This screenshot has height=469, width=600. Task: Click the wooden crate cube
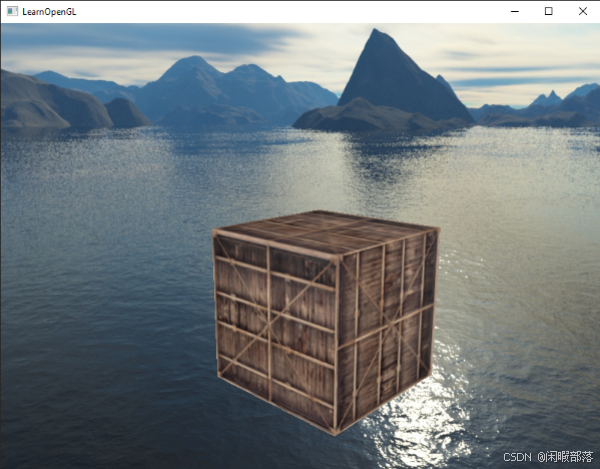click(326, 322)
